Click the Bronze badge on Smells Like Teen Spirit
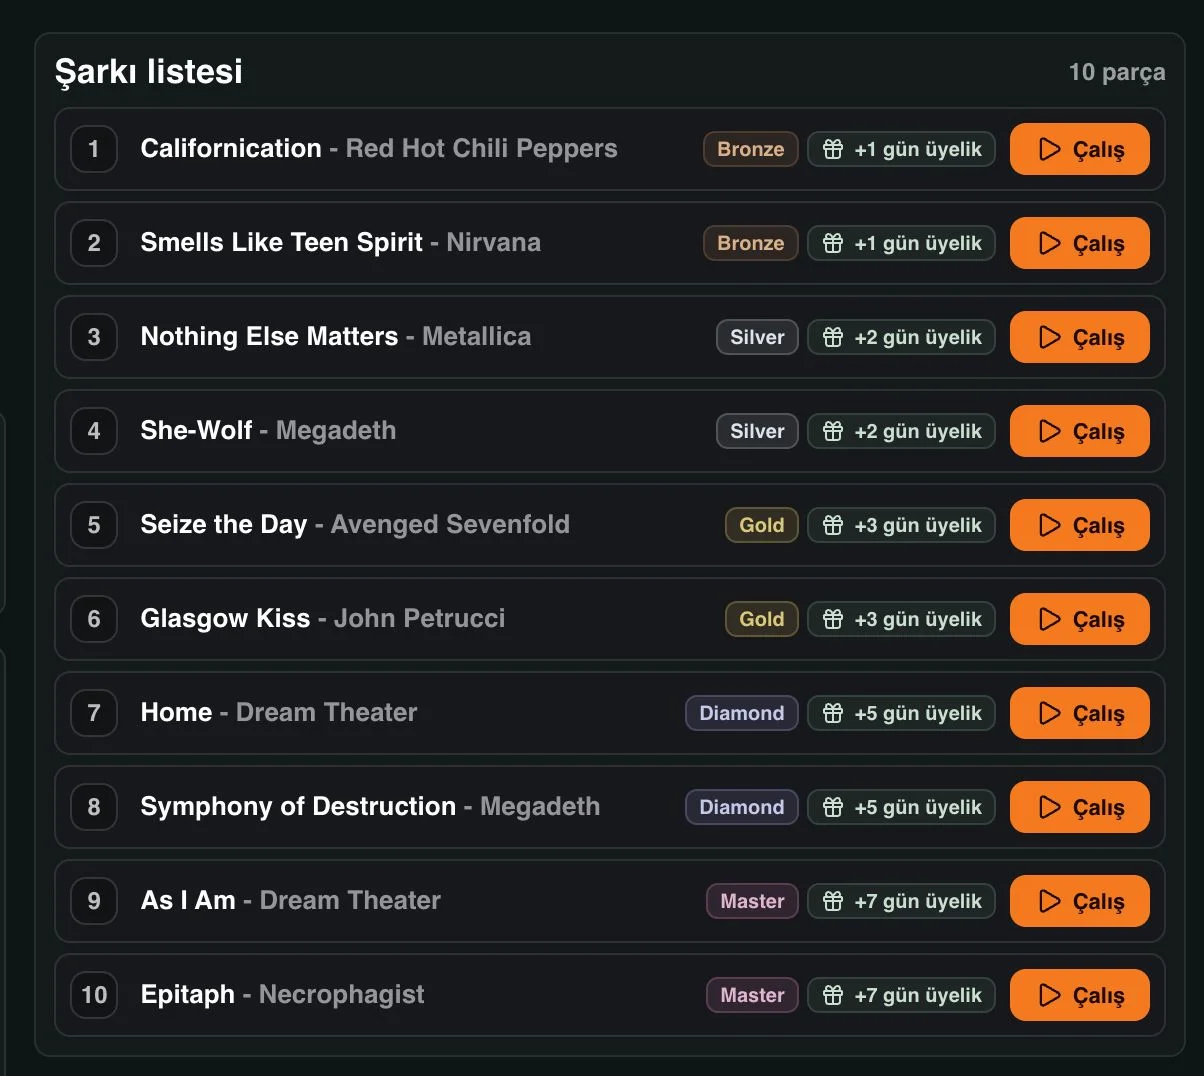The width and height of the screenshot is (1204, 1076). [751, 243]
